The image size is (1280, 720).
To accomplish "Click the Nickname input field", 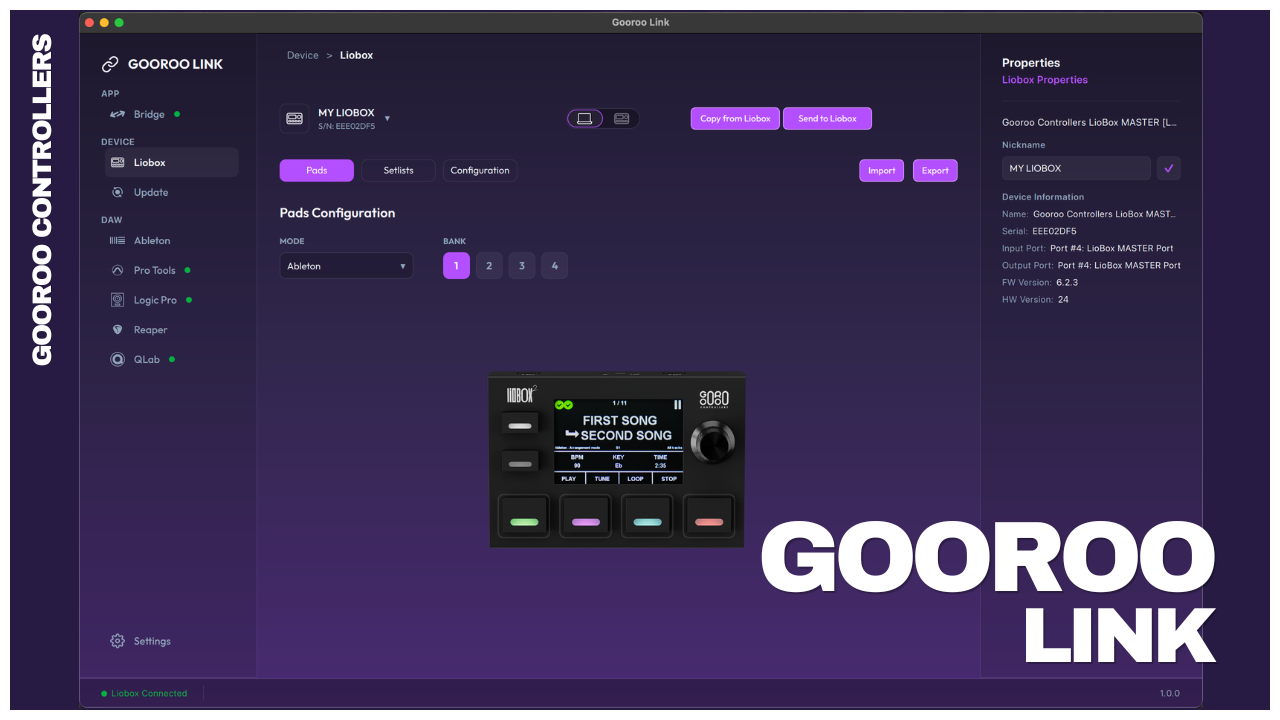I will pyautogui.click(x=1076, y=168).
